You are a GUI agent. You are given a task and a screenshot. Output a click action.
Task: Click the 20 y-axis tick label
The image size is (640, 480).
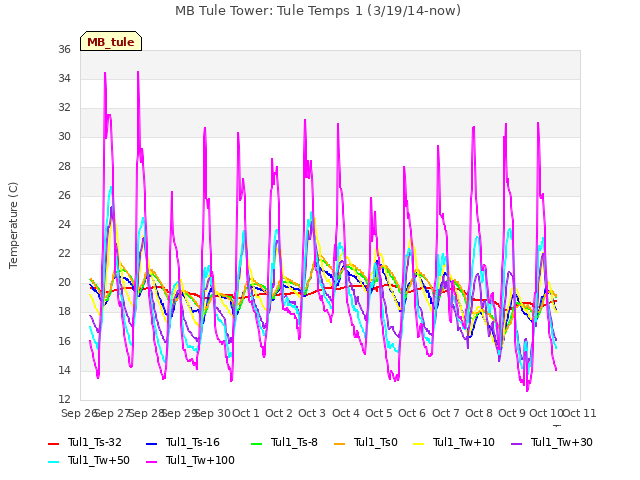pos(64,282)
